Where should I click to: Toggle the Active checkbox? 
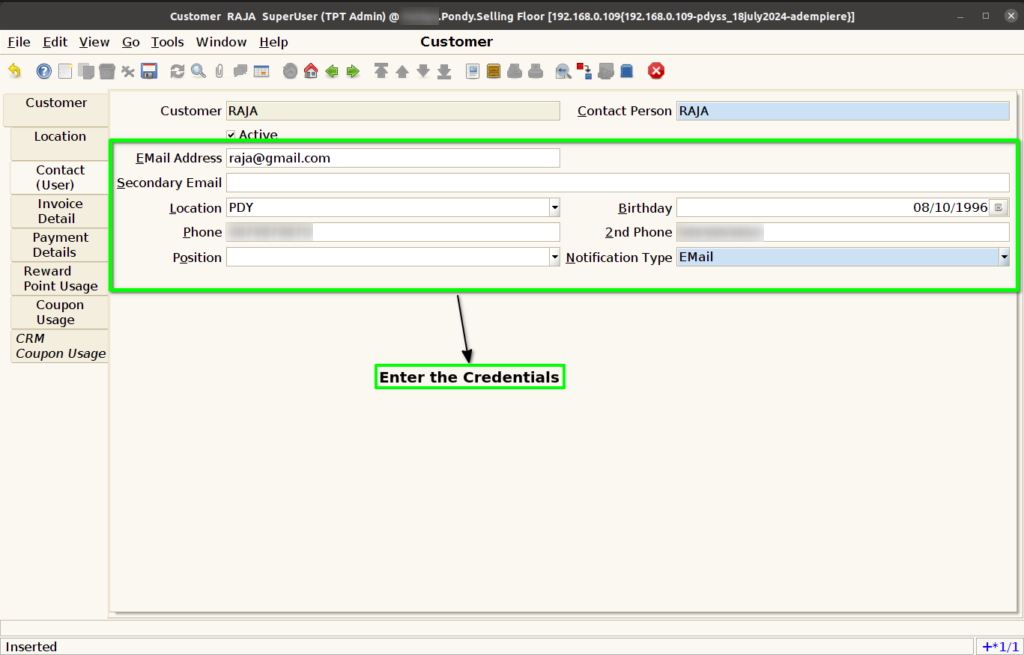(231, 135)
